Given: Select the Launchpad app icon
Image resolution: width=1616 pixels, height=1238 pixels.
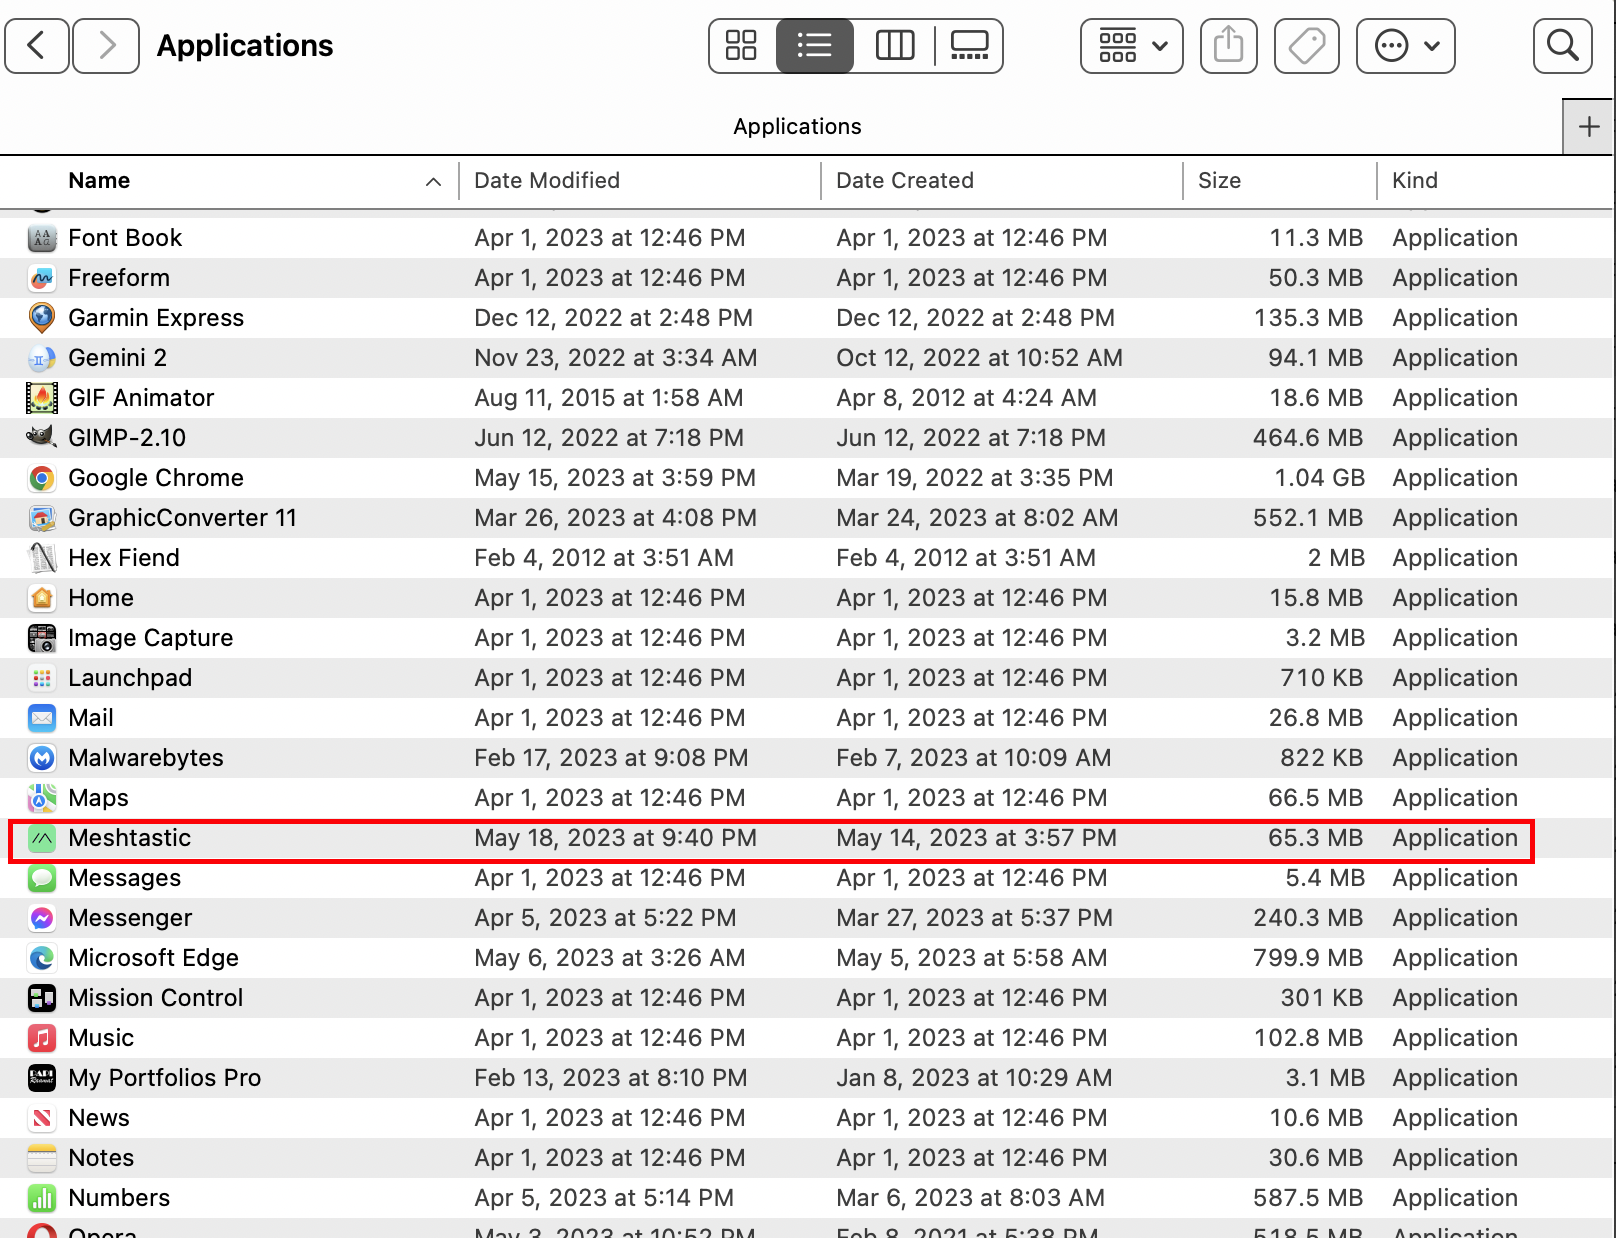Looking at the screenshot, I should (x=42, y=678).
